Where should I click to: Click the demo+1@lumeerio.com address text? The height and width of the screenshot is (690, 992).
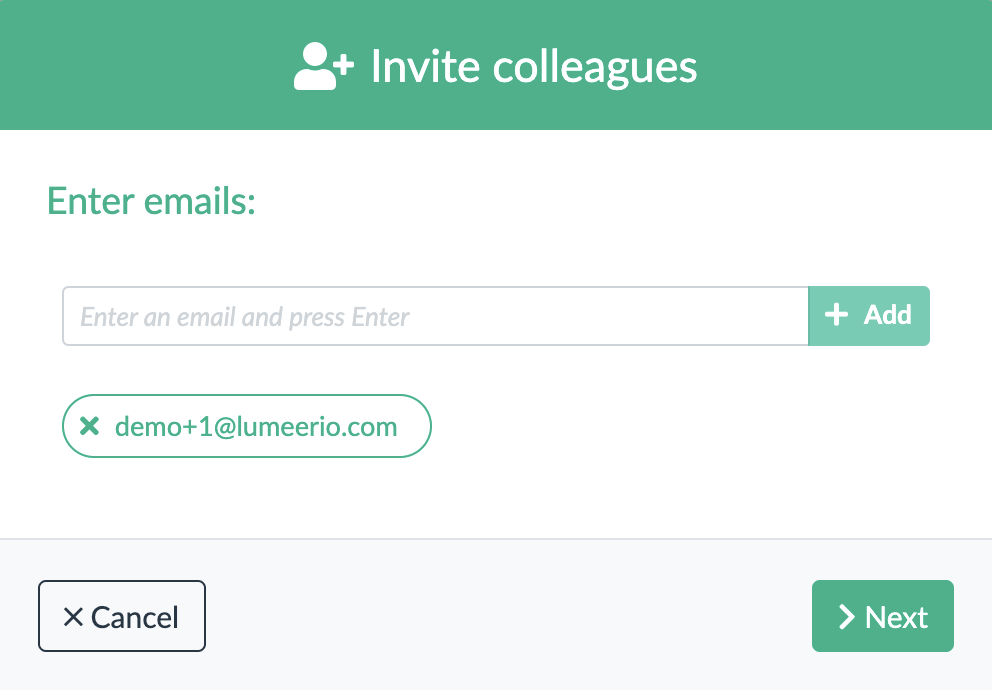pyautogui.click(x=256, y=427)
